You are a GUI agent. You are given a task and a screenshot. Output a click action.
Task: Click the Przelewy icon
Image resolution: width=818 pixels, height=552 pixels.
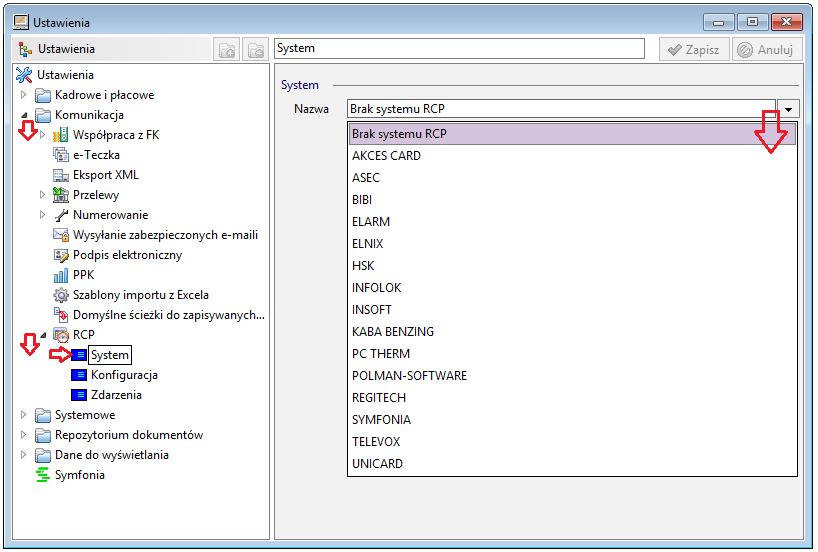(61, 195)
